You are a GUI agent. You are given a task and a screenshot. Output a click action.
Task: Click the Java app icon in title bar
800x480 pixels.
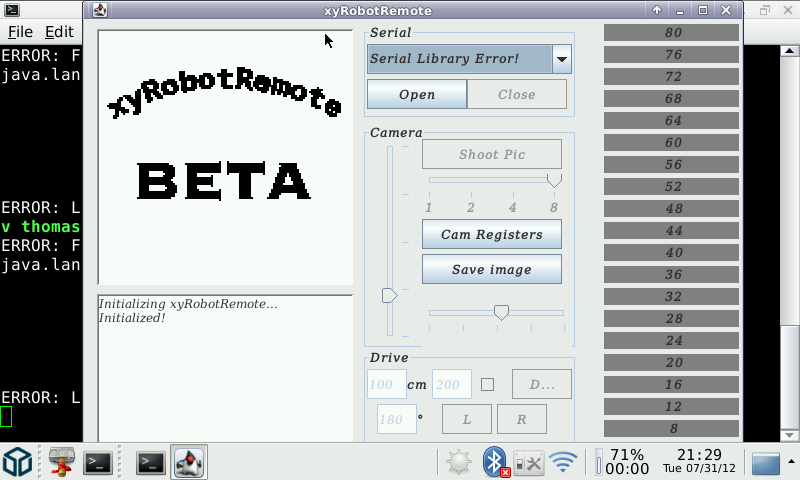pyautogui.click(x=100, y=10)
